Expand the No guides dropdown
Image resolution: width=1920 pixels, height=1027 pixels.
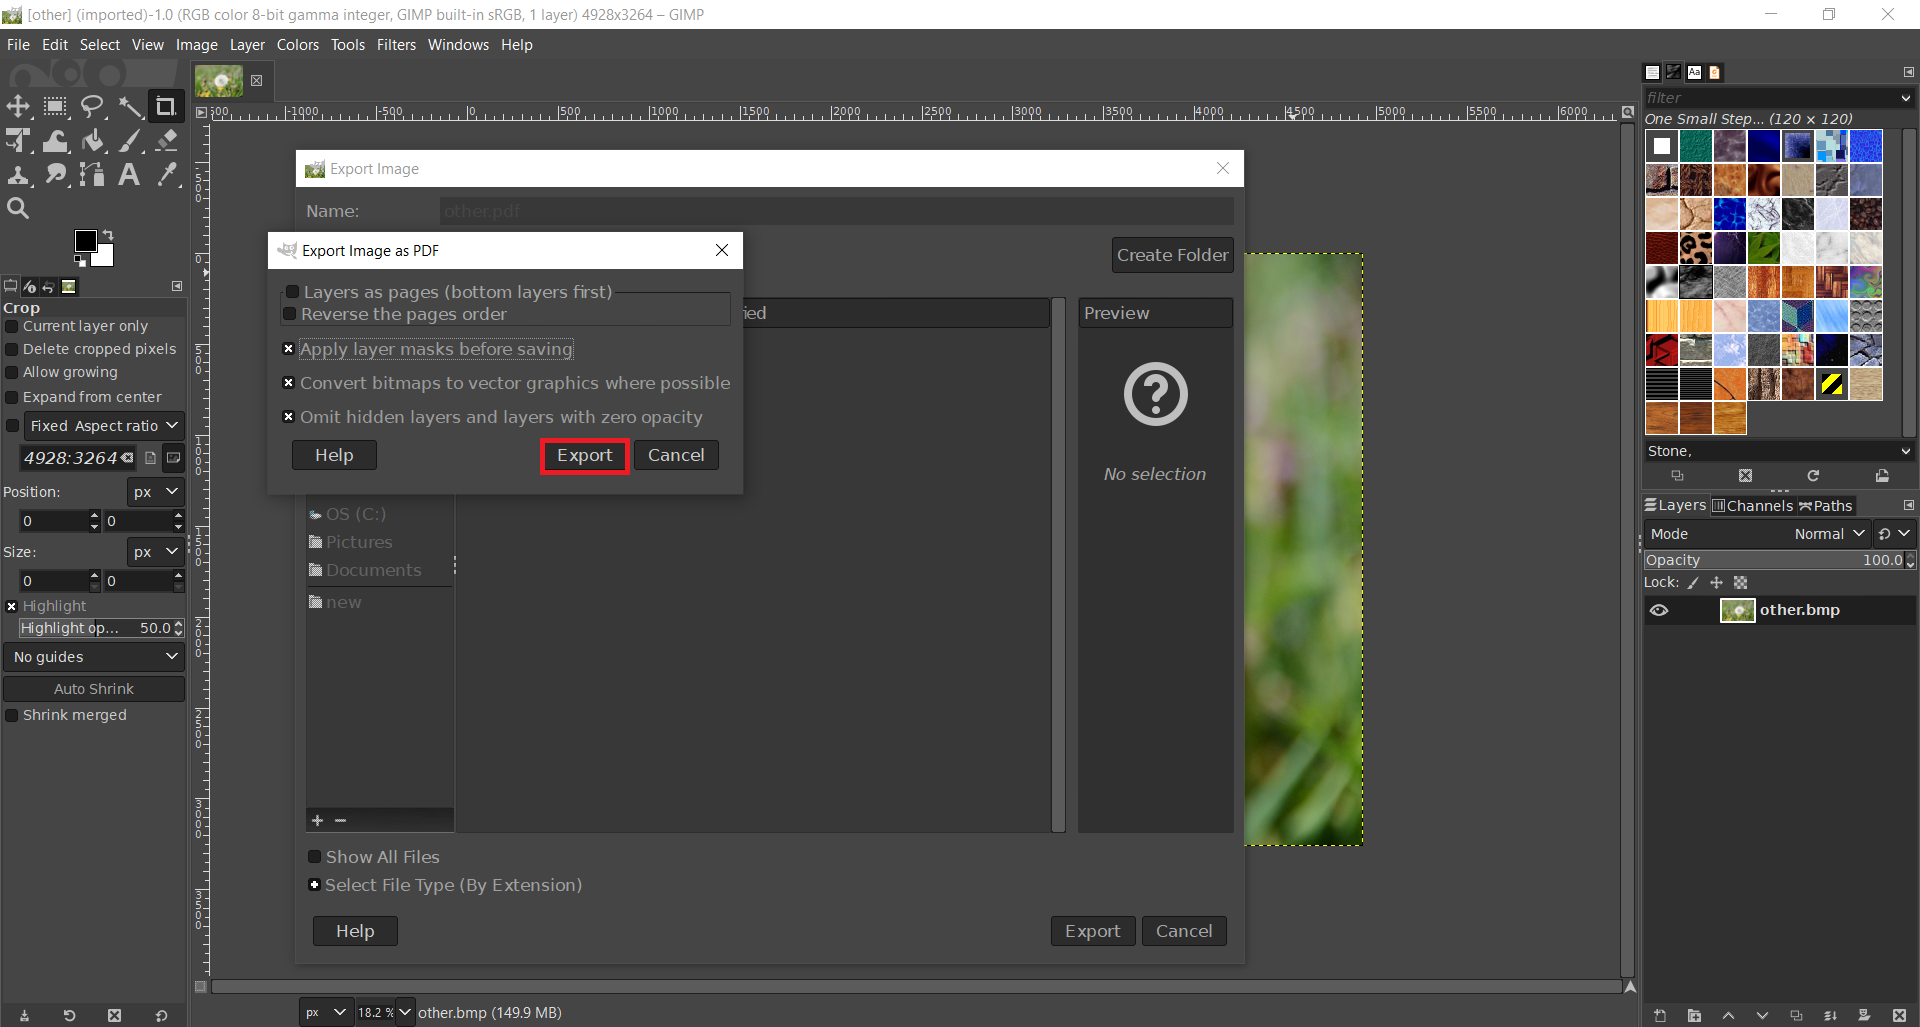pos(94,657)
